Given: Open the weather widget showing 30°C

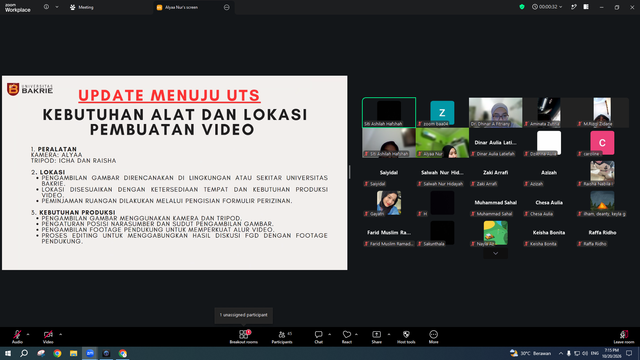Looking at the screenshot, I should click(x=530, y=353).
